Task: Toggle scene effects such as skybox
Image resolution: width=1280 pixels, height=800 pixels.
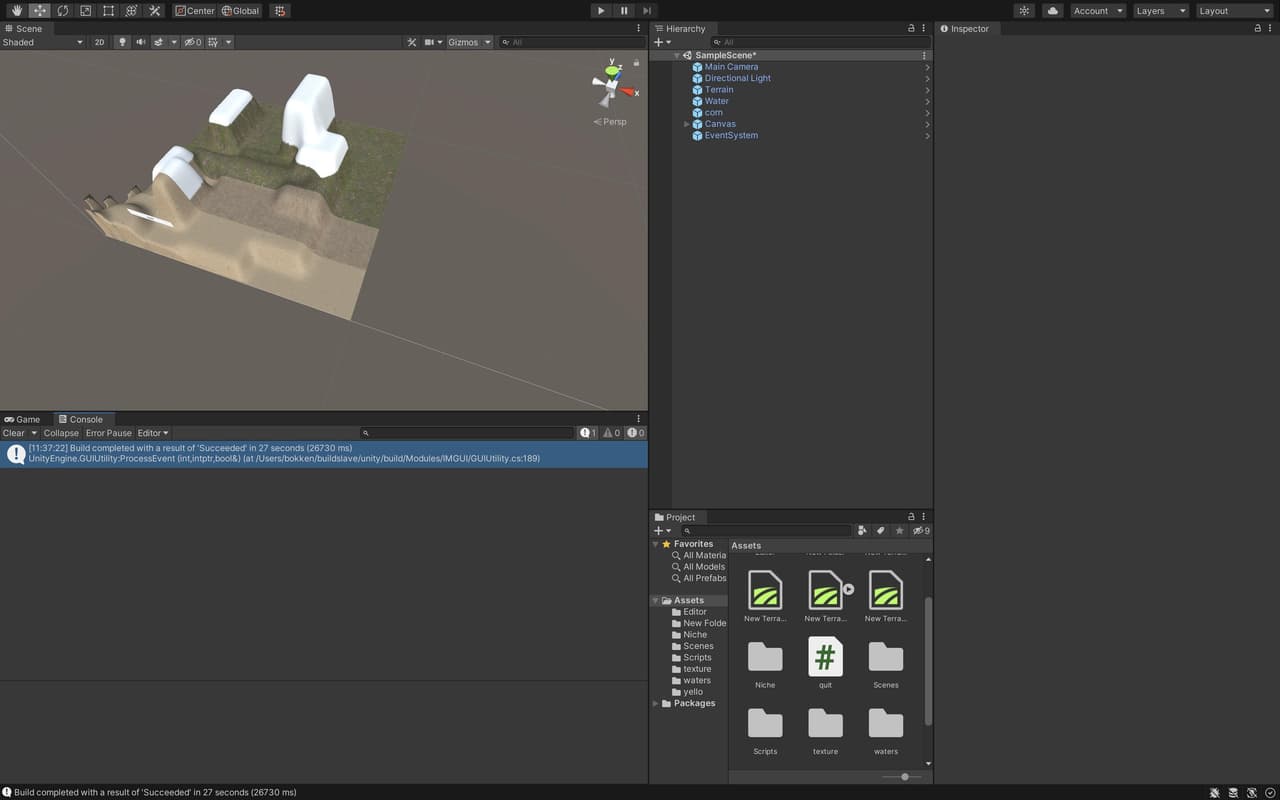Action: click(x=158, y=42)
